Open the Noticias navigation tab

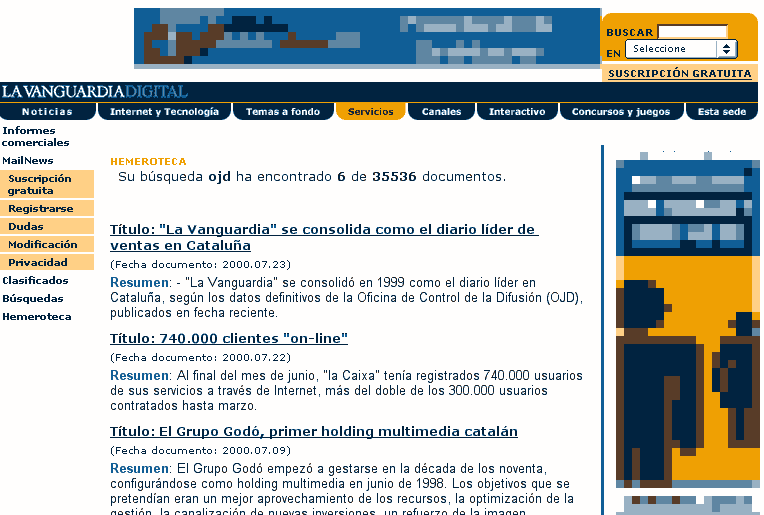tap(47, 112)
